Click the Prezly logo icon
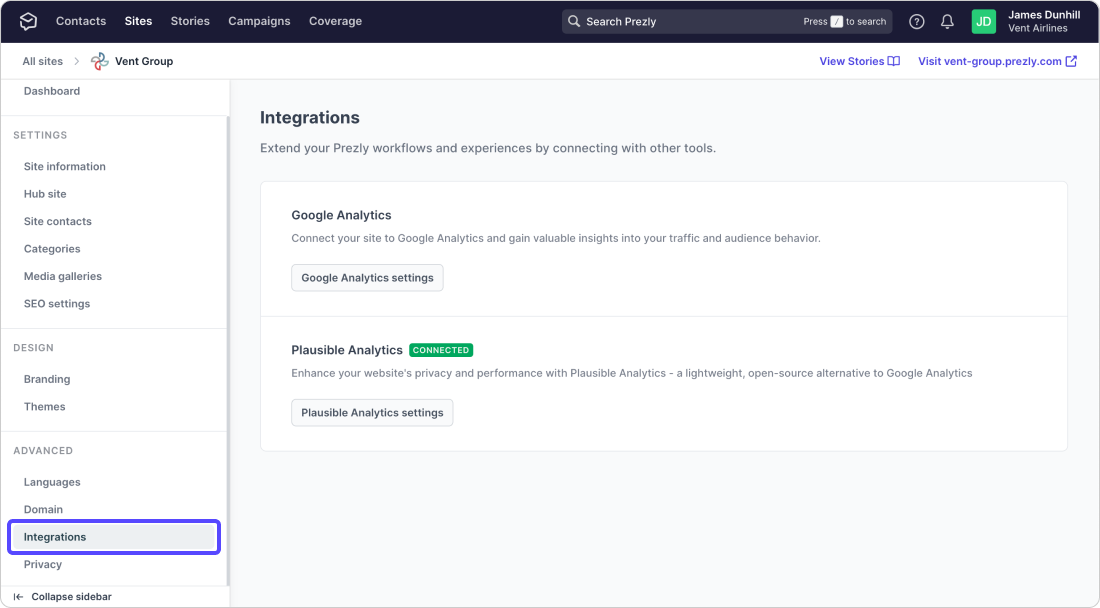 [x=28, y=21]
